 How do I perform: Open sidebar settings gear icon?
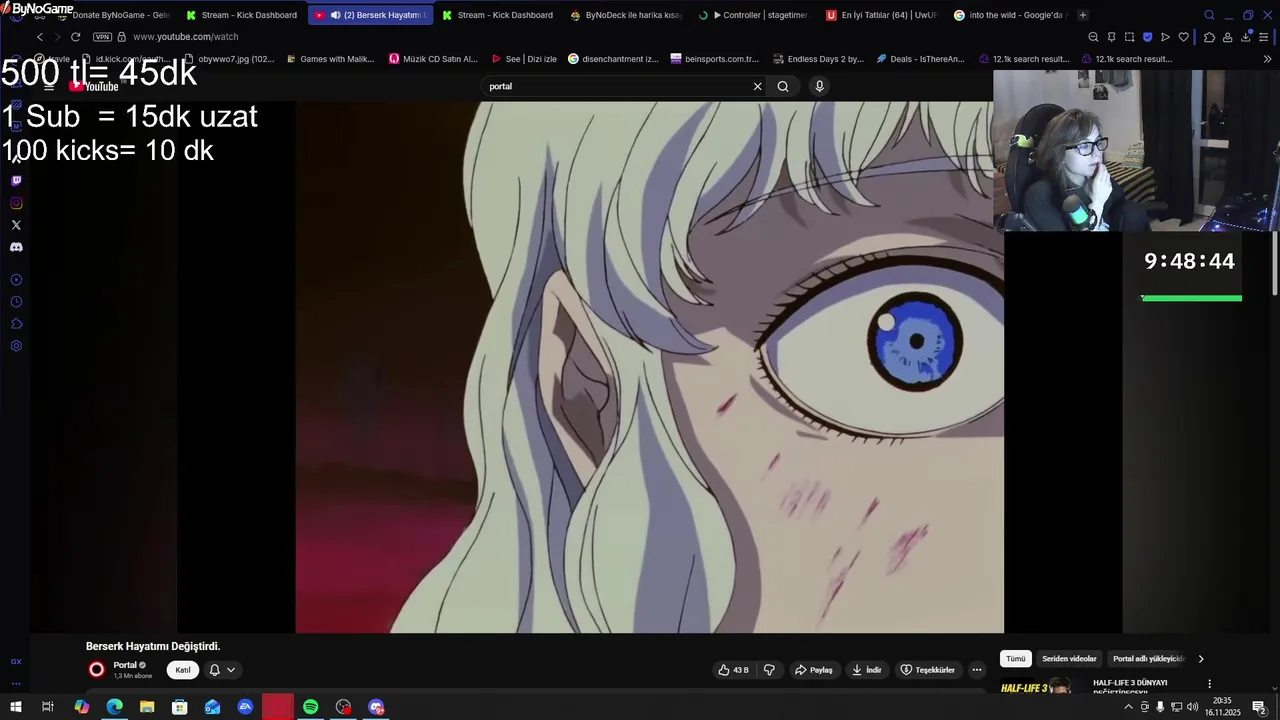(16, 346)
